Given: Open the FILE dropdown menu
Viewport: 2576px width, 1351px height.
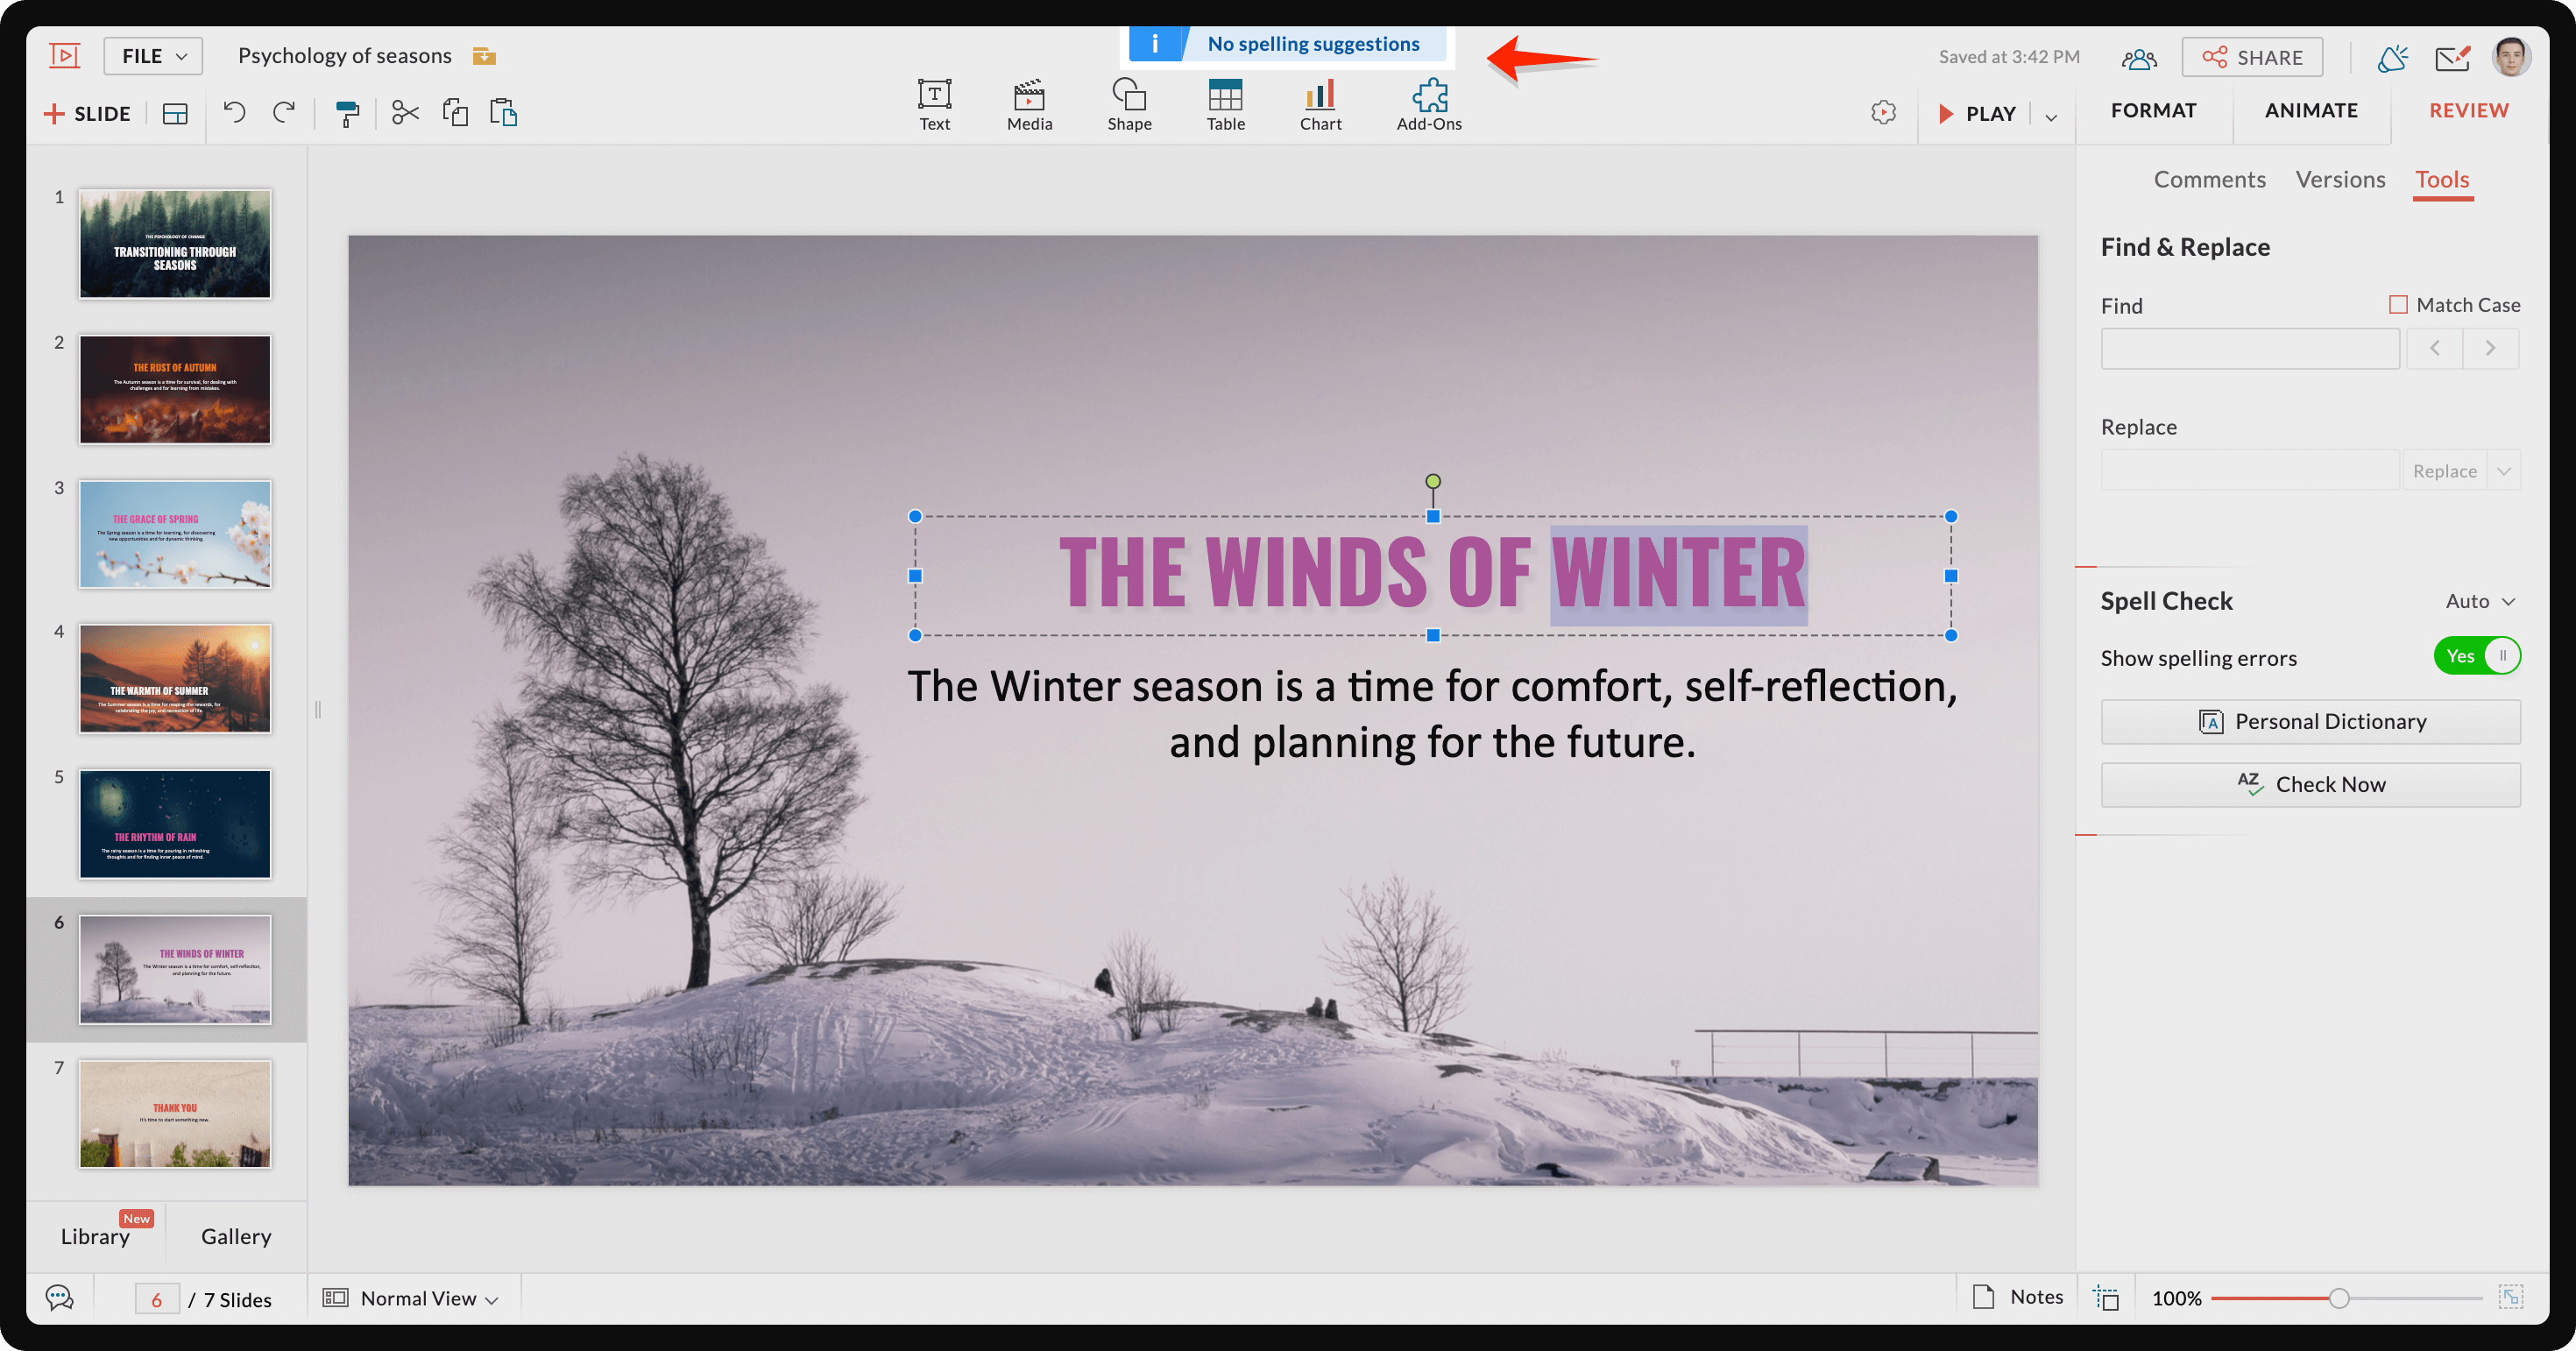Looking at the screenshot, I should (x=153, y=56).
